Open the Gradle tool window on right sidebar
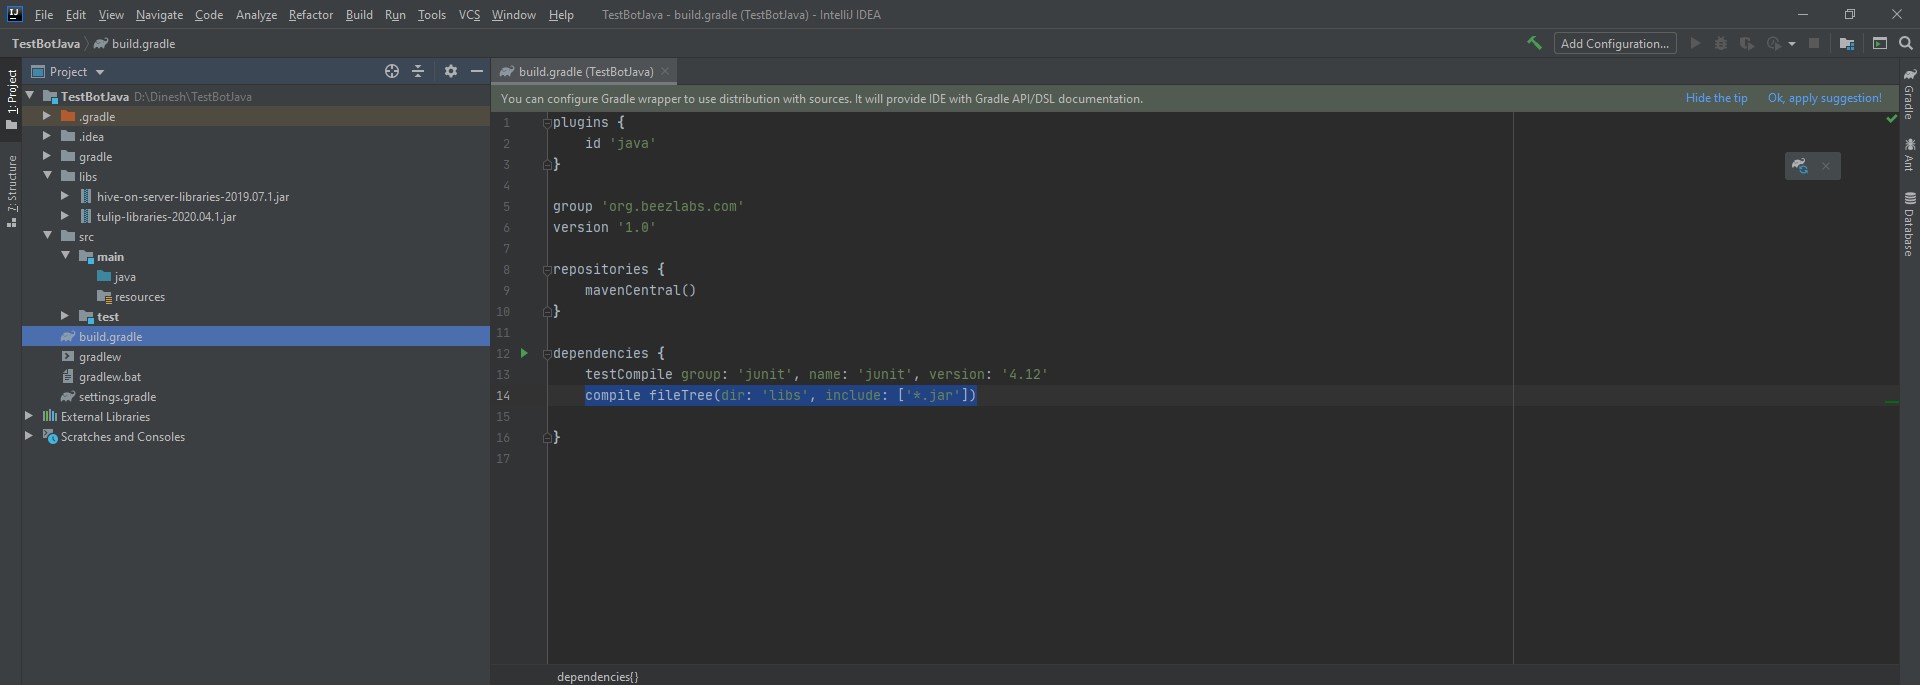This screenshot has height=685, width=1920. [x=1909, y=94]
